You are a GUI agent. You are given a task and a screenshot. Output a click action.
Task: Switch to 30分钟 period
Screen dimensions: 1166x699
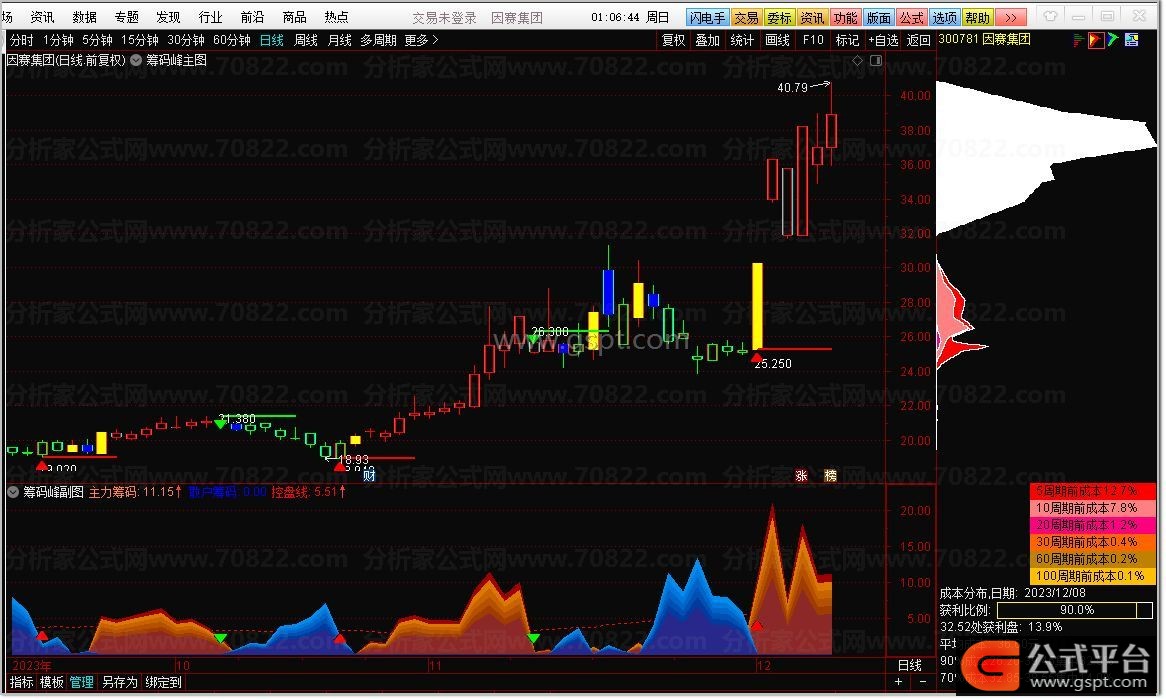[x=186, y=40]
